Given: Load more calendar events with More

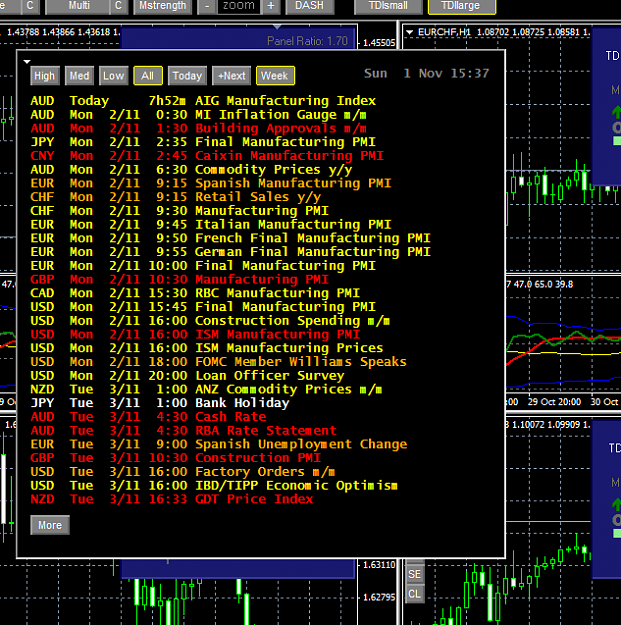Looking at the screenshot, I should 50,525.
